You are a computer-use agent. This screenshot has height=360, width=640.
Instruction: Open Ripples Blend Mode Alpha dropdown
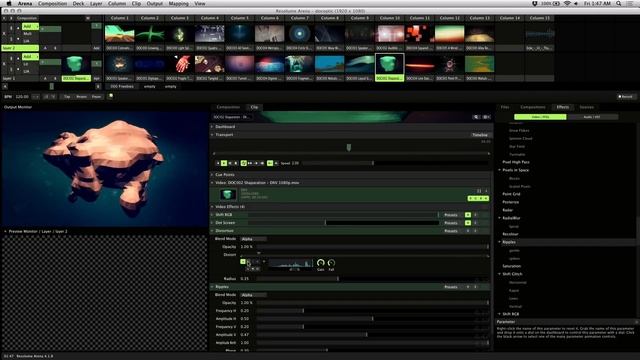coord(253,295)
